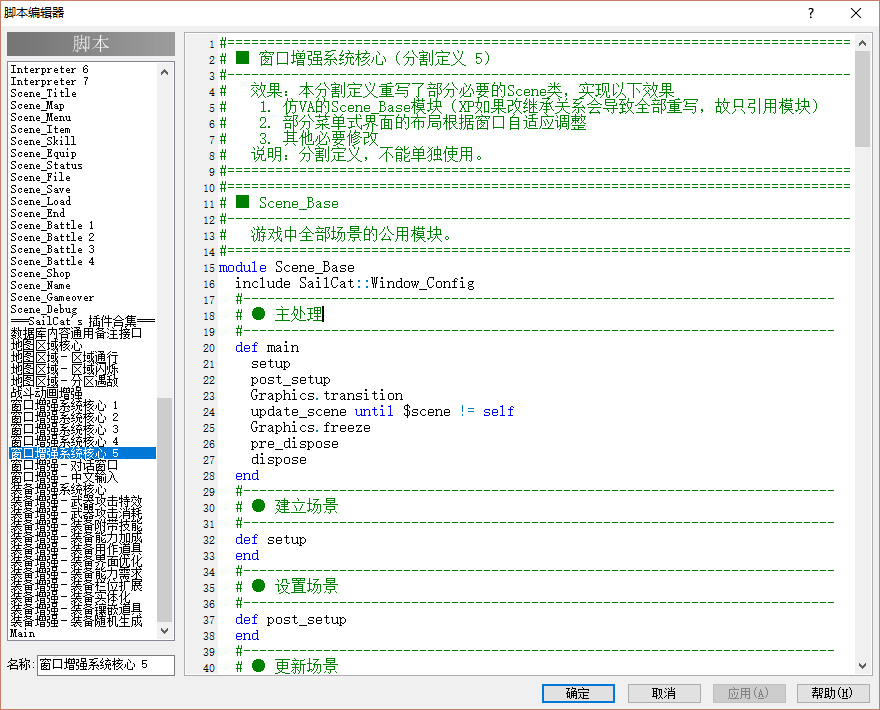This screenshot has width=880, height=710.
Task: Select Scene_Load script
Action: click(x=41, y=201)
